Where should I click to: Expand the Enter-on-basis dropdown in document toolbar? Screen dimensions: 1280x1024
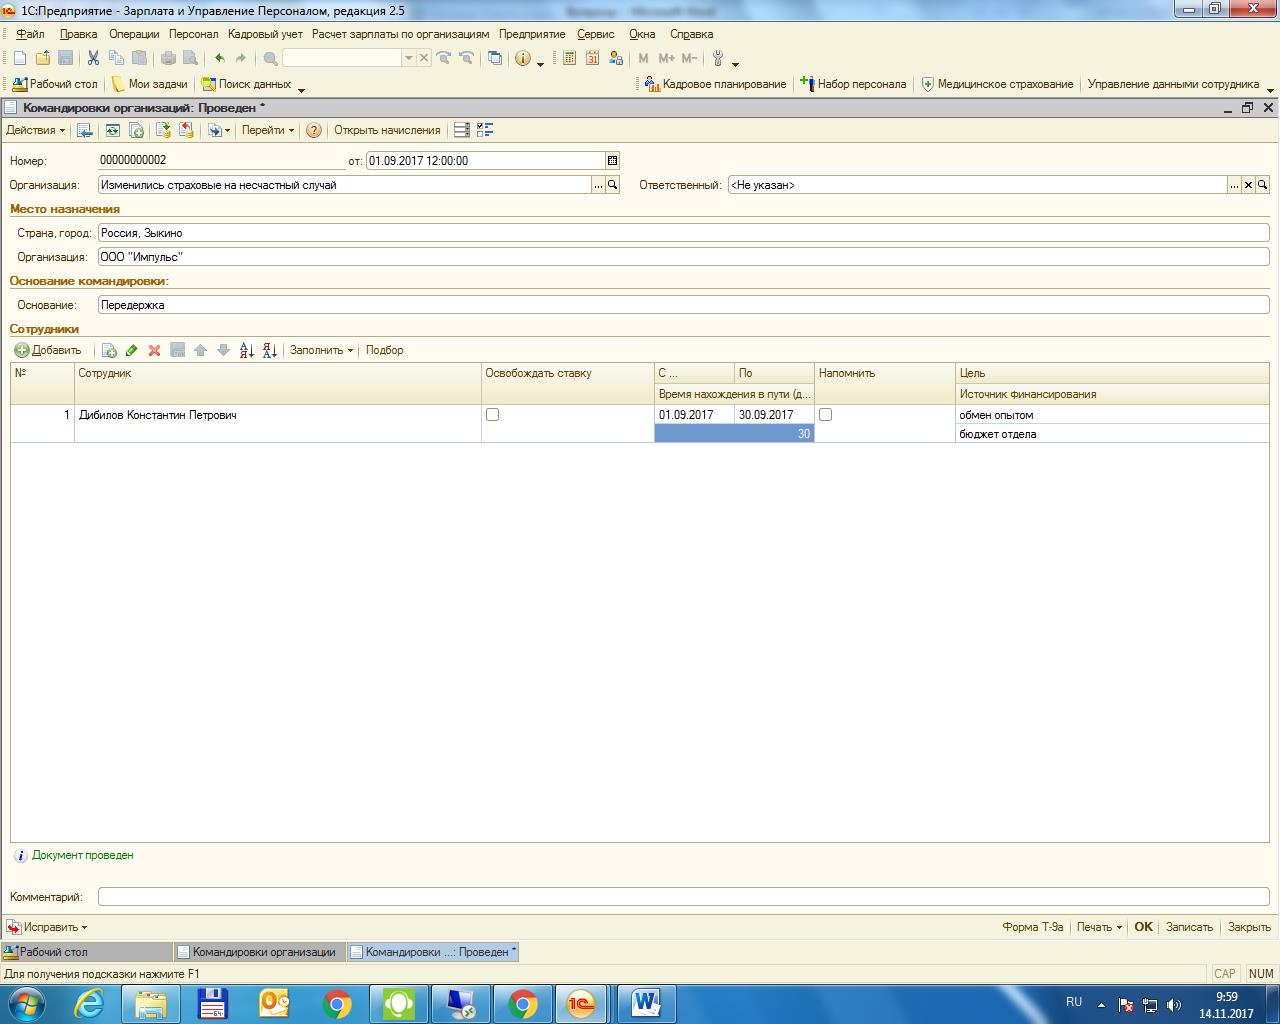pos(217,130)
